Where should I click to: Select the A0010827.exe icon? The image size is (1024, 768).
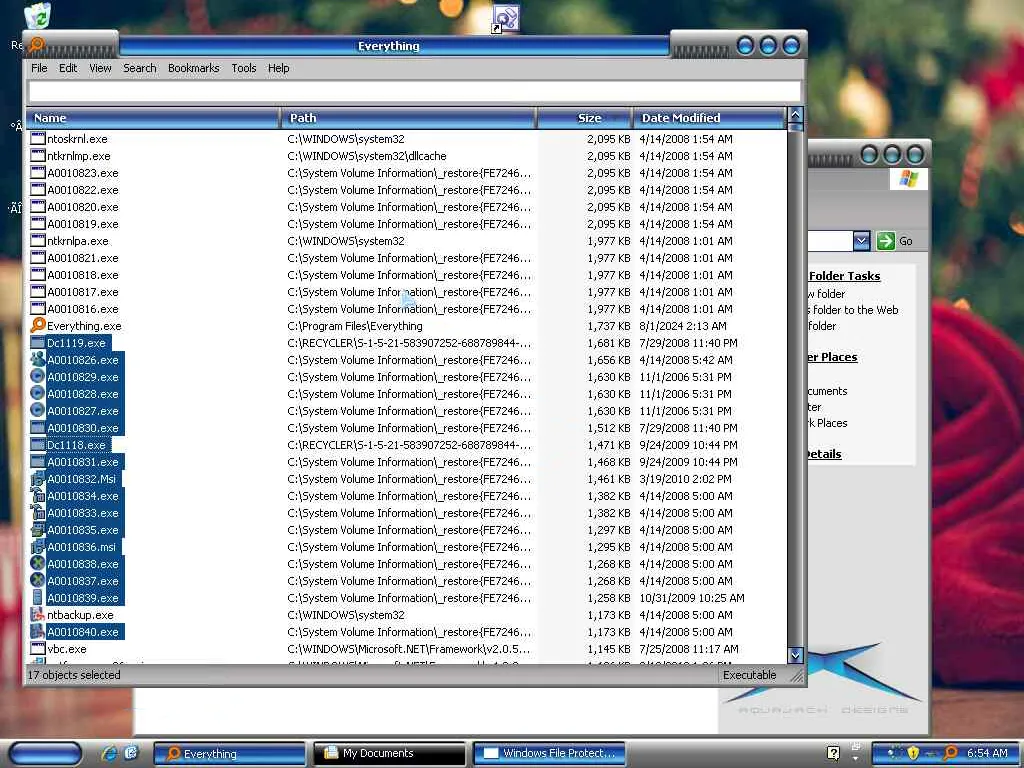tap(38, 410)
